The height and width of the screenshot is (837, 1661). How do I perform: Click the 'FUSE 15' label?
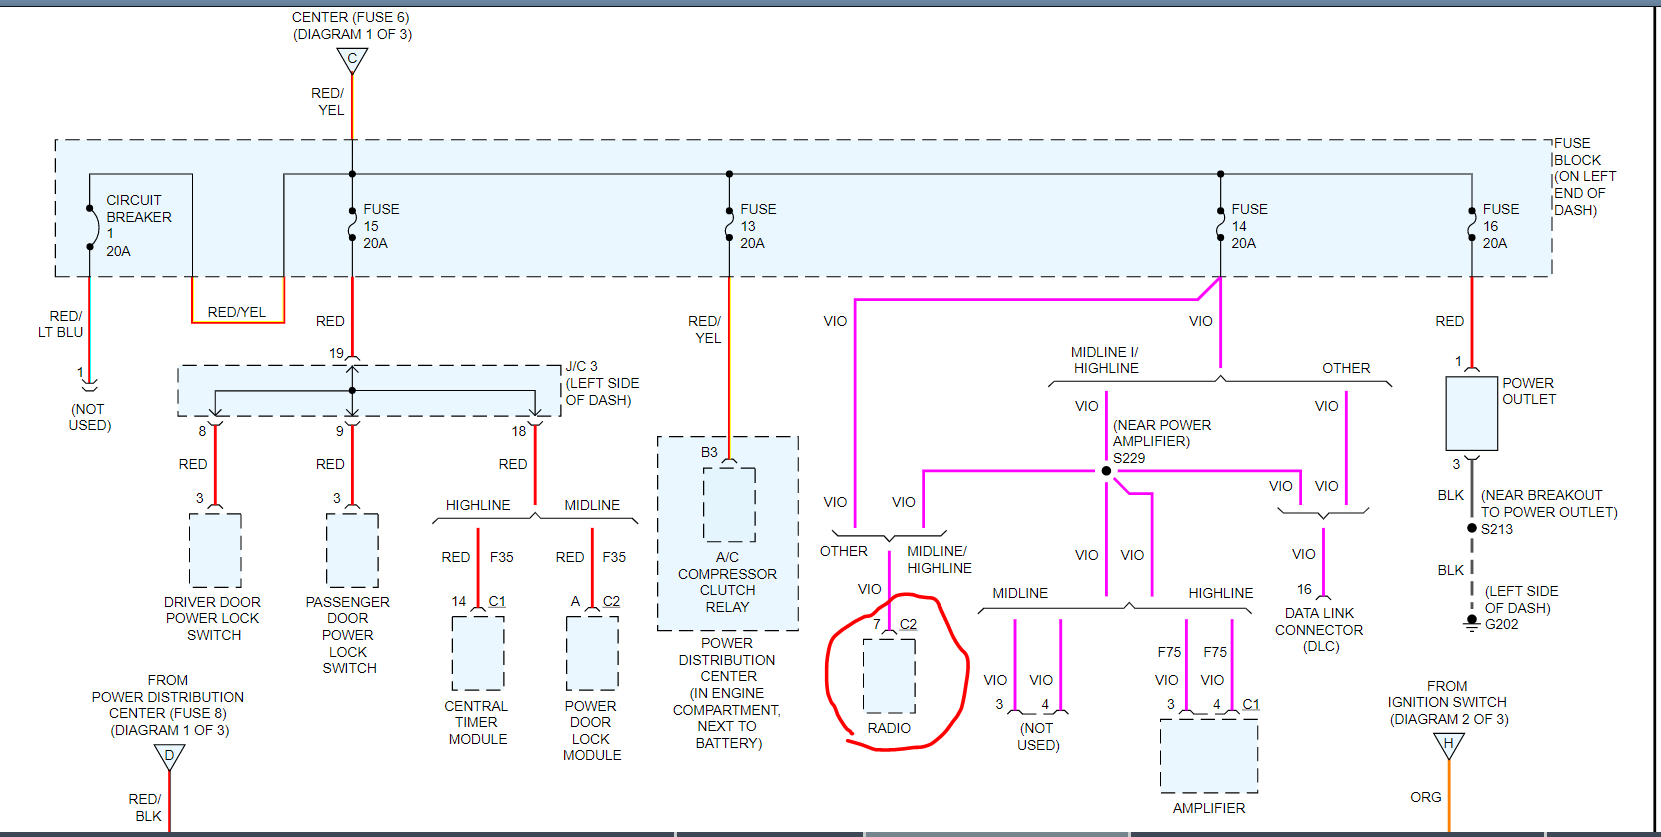381,217
